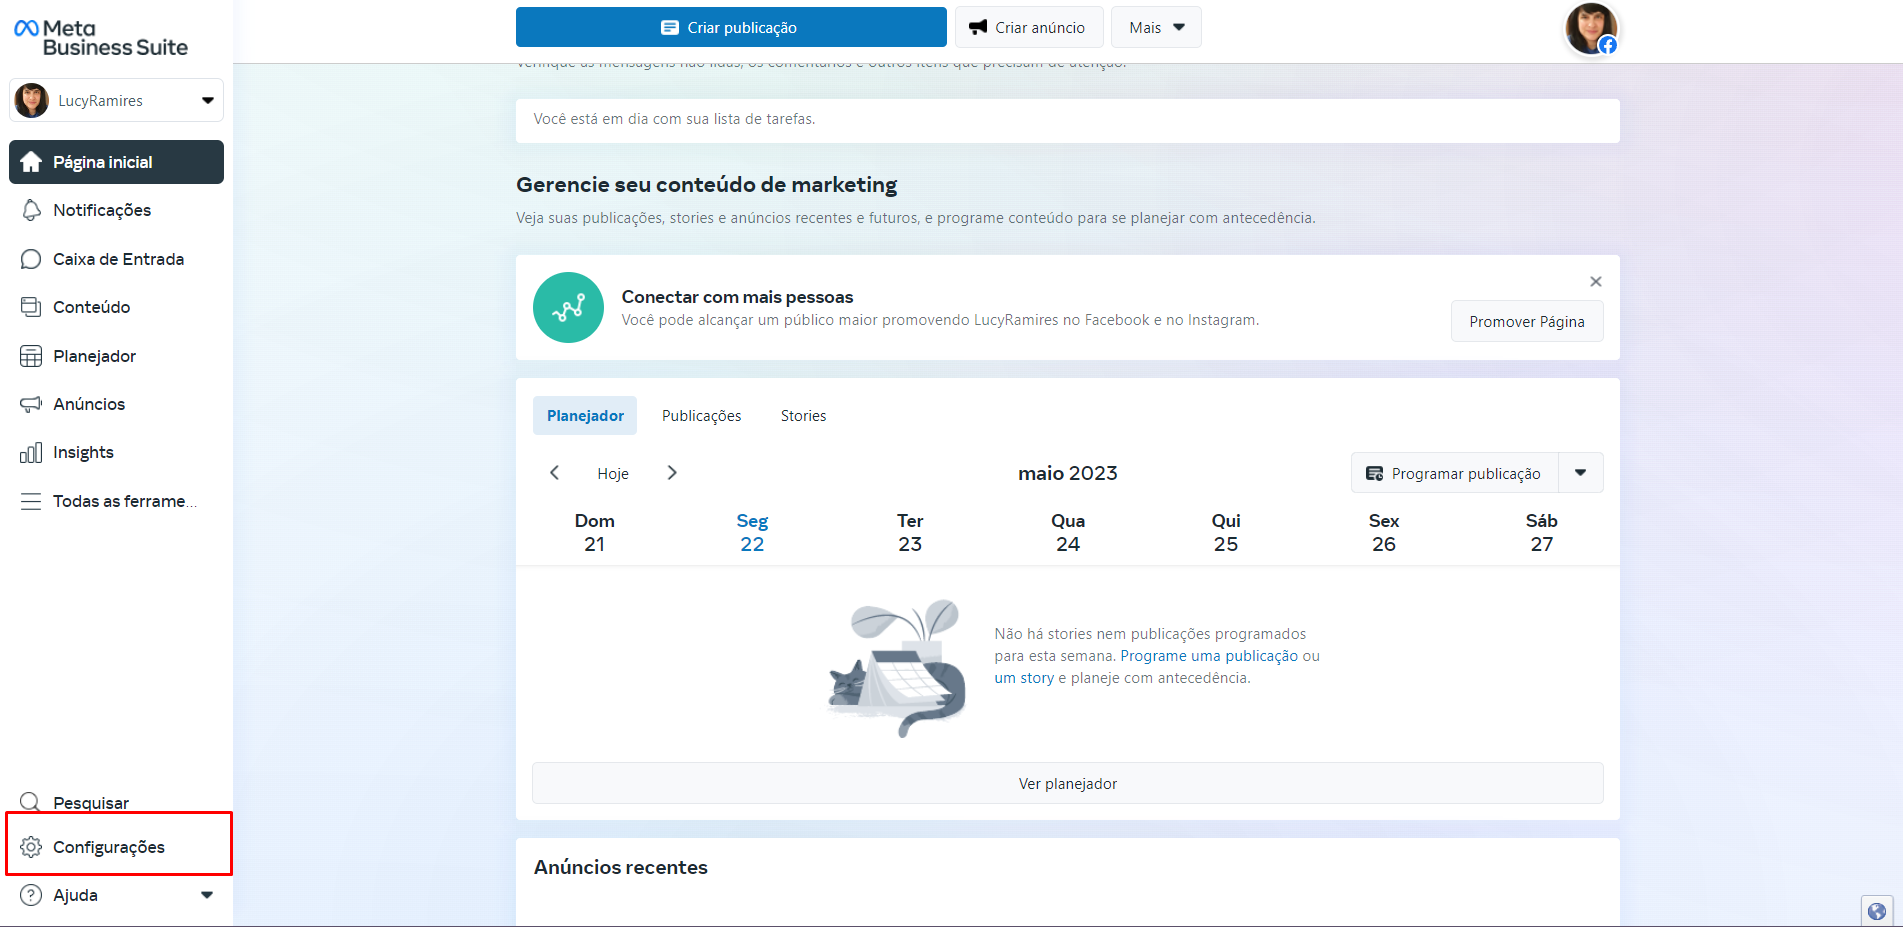Expand the Ajuda menu arrow

[x=207, y=895]
